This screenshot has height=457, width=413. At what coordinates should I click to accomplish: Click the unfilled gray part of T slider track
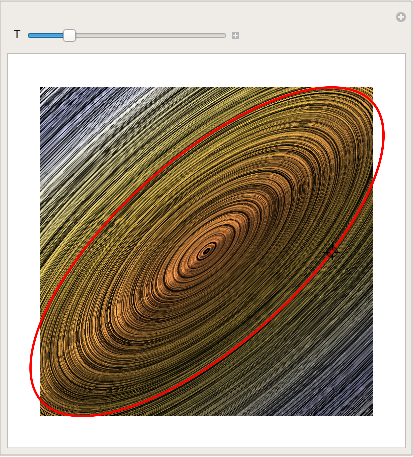coord(151,35)
